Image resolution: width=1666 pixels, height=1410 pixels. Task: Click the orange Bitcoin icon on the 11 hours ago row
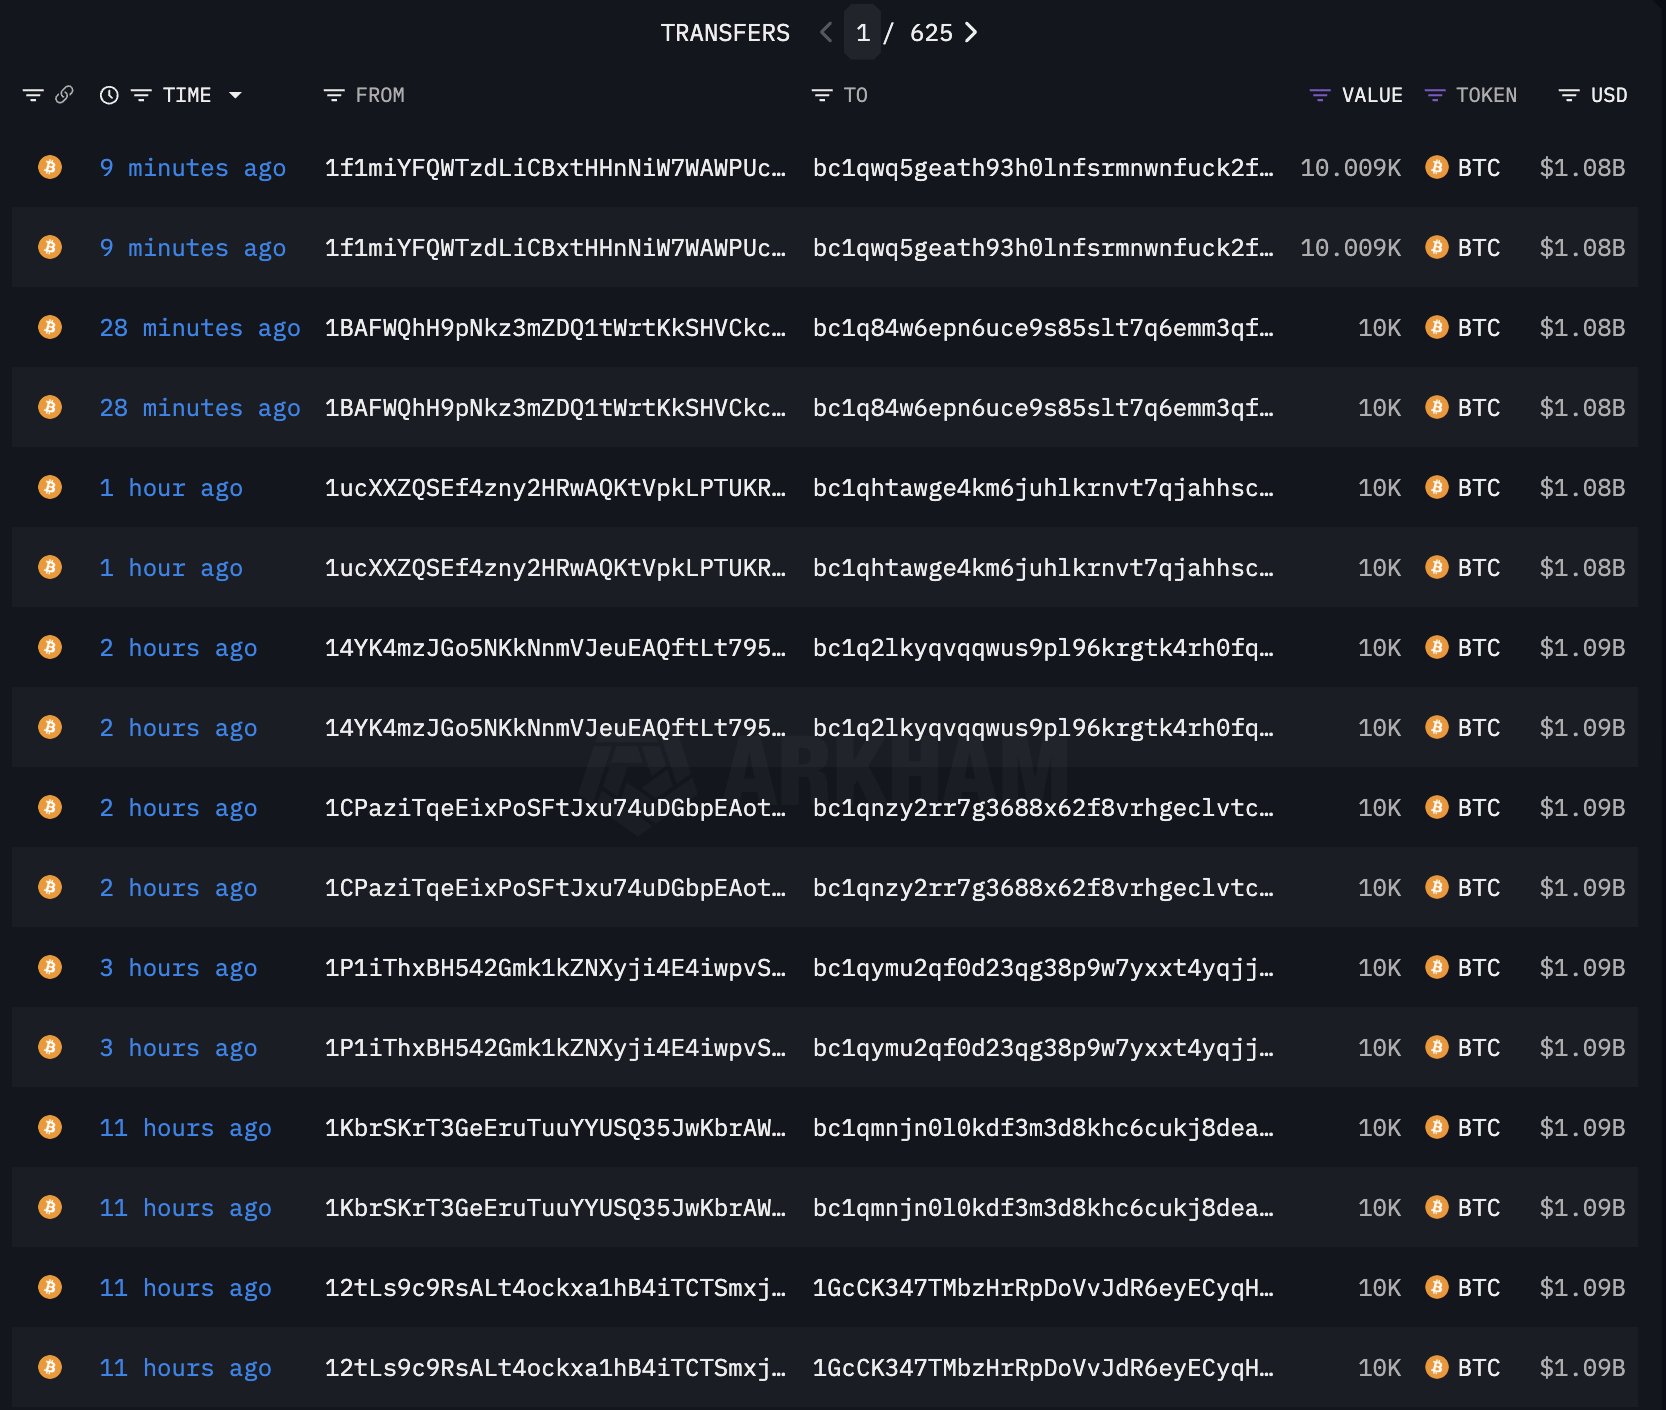tap(49, 1127)
